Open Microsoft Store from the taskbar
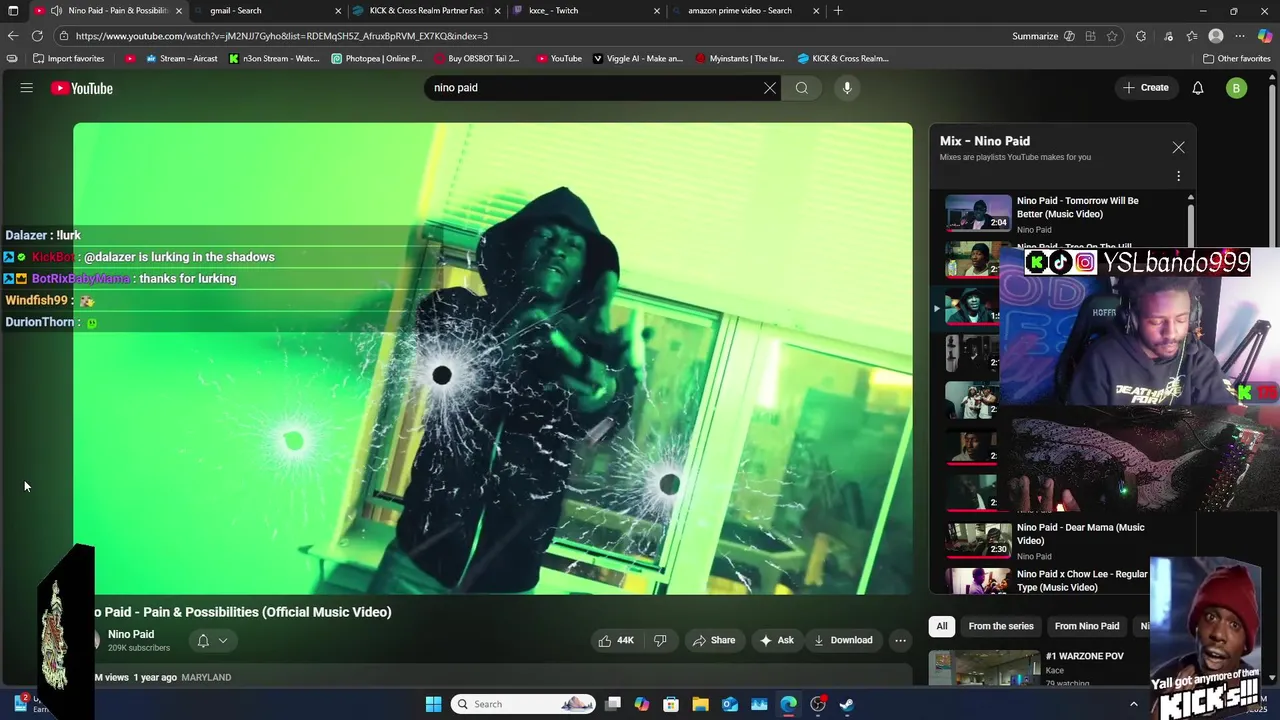The width and height of the screenshot is (1280, 720). pyautogui.click(x=671, y=704)
